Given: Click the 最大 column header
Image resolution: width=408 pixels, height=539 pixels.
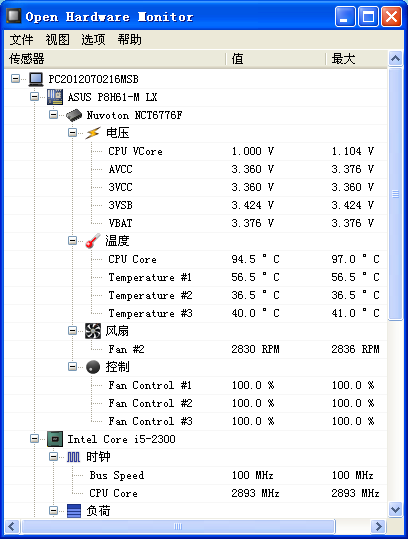Looking at the screenshot, I should [x=356, y=59].
